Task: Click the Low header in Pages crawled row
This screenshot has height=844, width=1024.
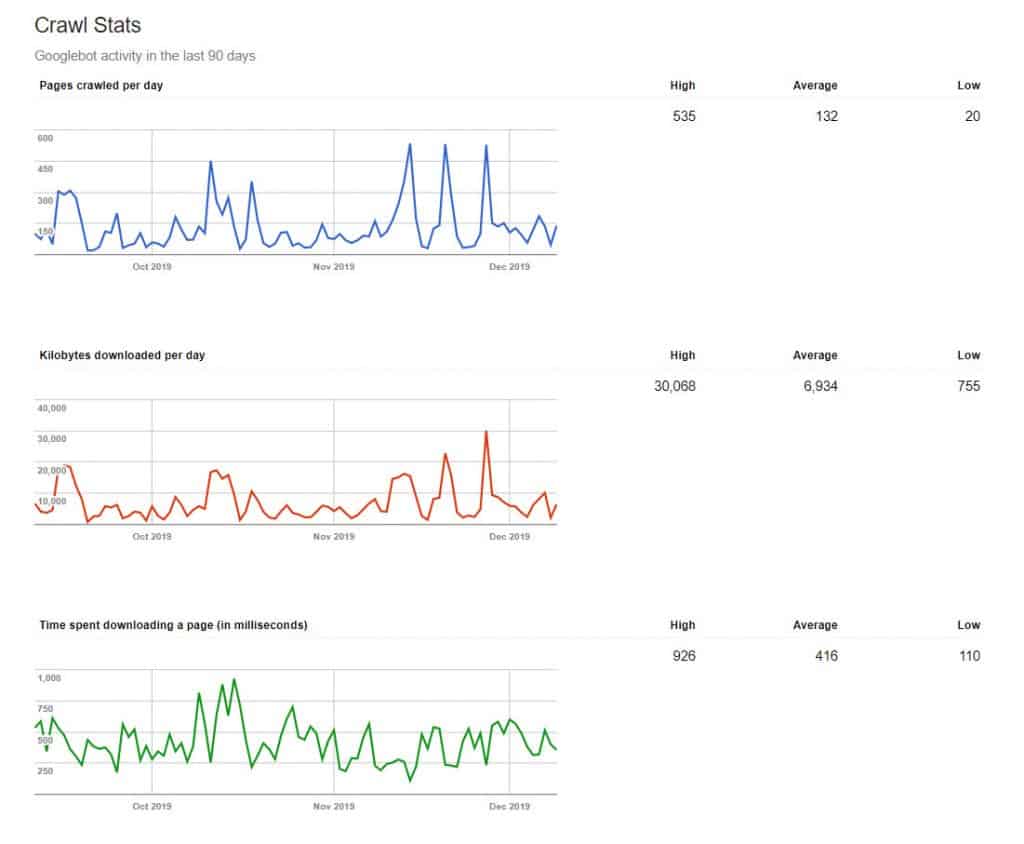Action: click(x=969, y=86)
